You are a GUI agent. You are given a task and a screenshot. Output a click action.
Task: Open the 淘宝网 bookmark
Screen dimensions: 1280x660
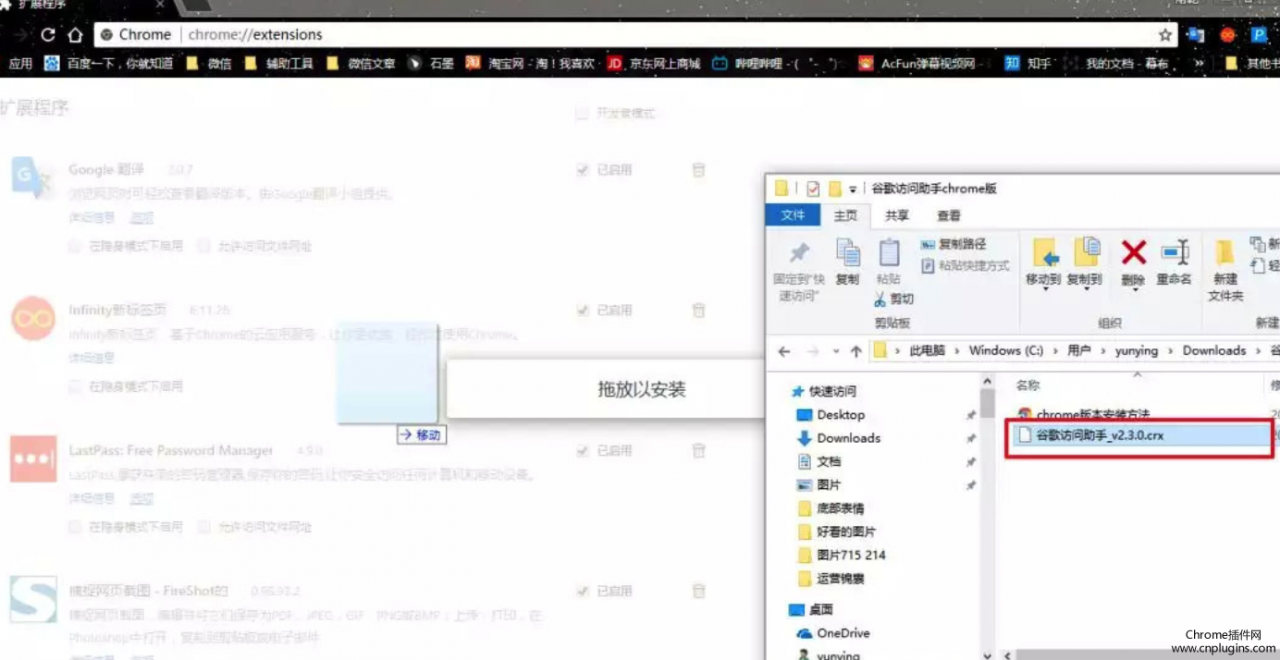532,63
